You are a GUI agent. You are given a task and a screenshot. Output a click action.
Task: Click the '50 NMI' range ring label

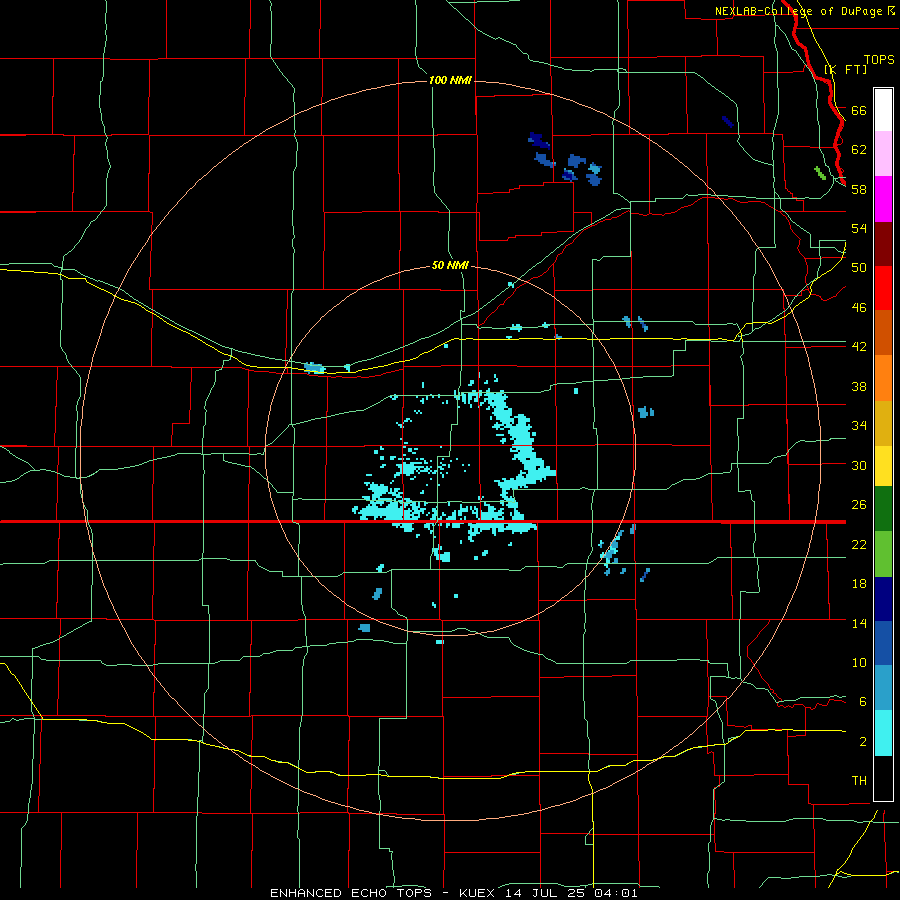coord(450,265)
